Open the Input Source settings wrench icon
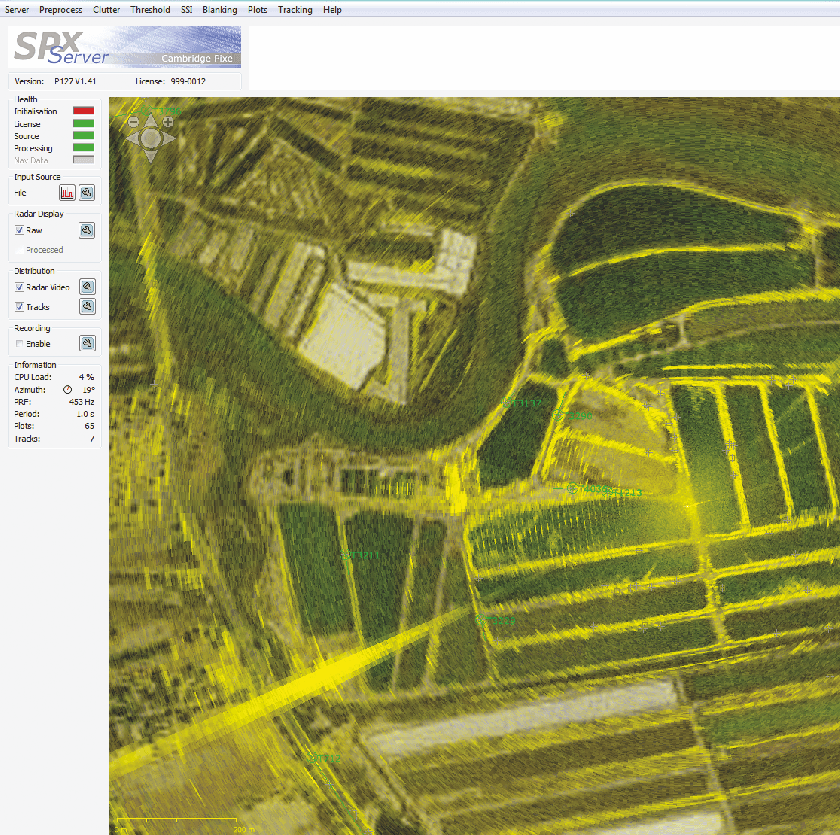Viewport: 840px width, 835px height. click(87, 193)
